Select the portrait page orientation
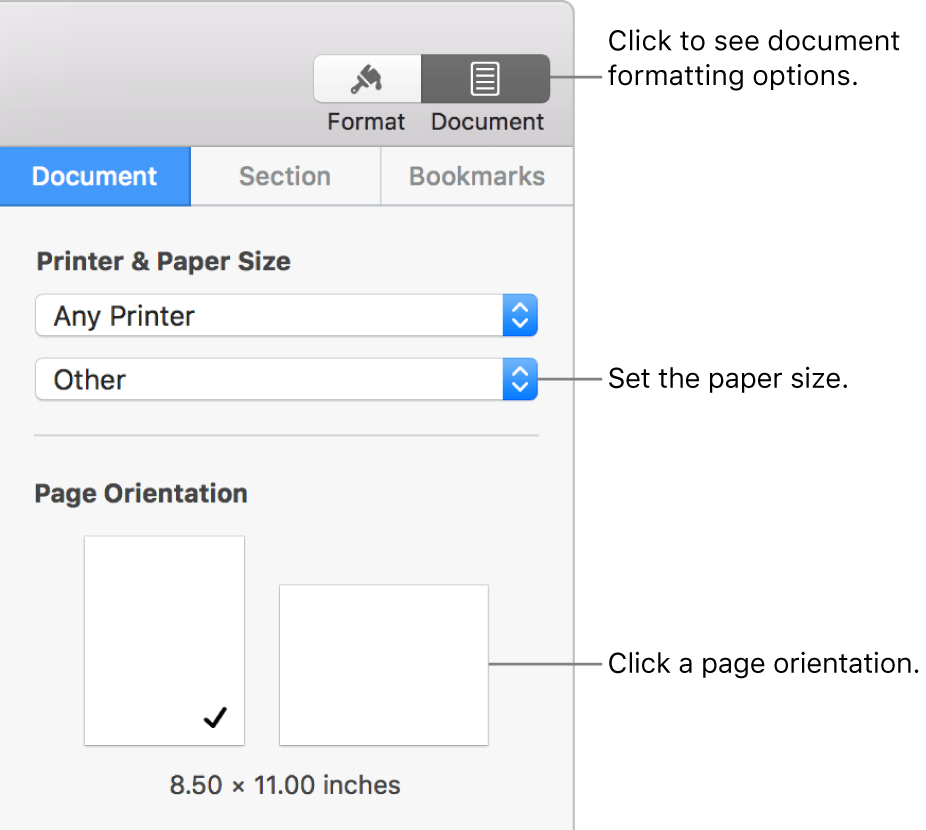This screenshot has height=830, width=926. click(x=164, y=640)
